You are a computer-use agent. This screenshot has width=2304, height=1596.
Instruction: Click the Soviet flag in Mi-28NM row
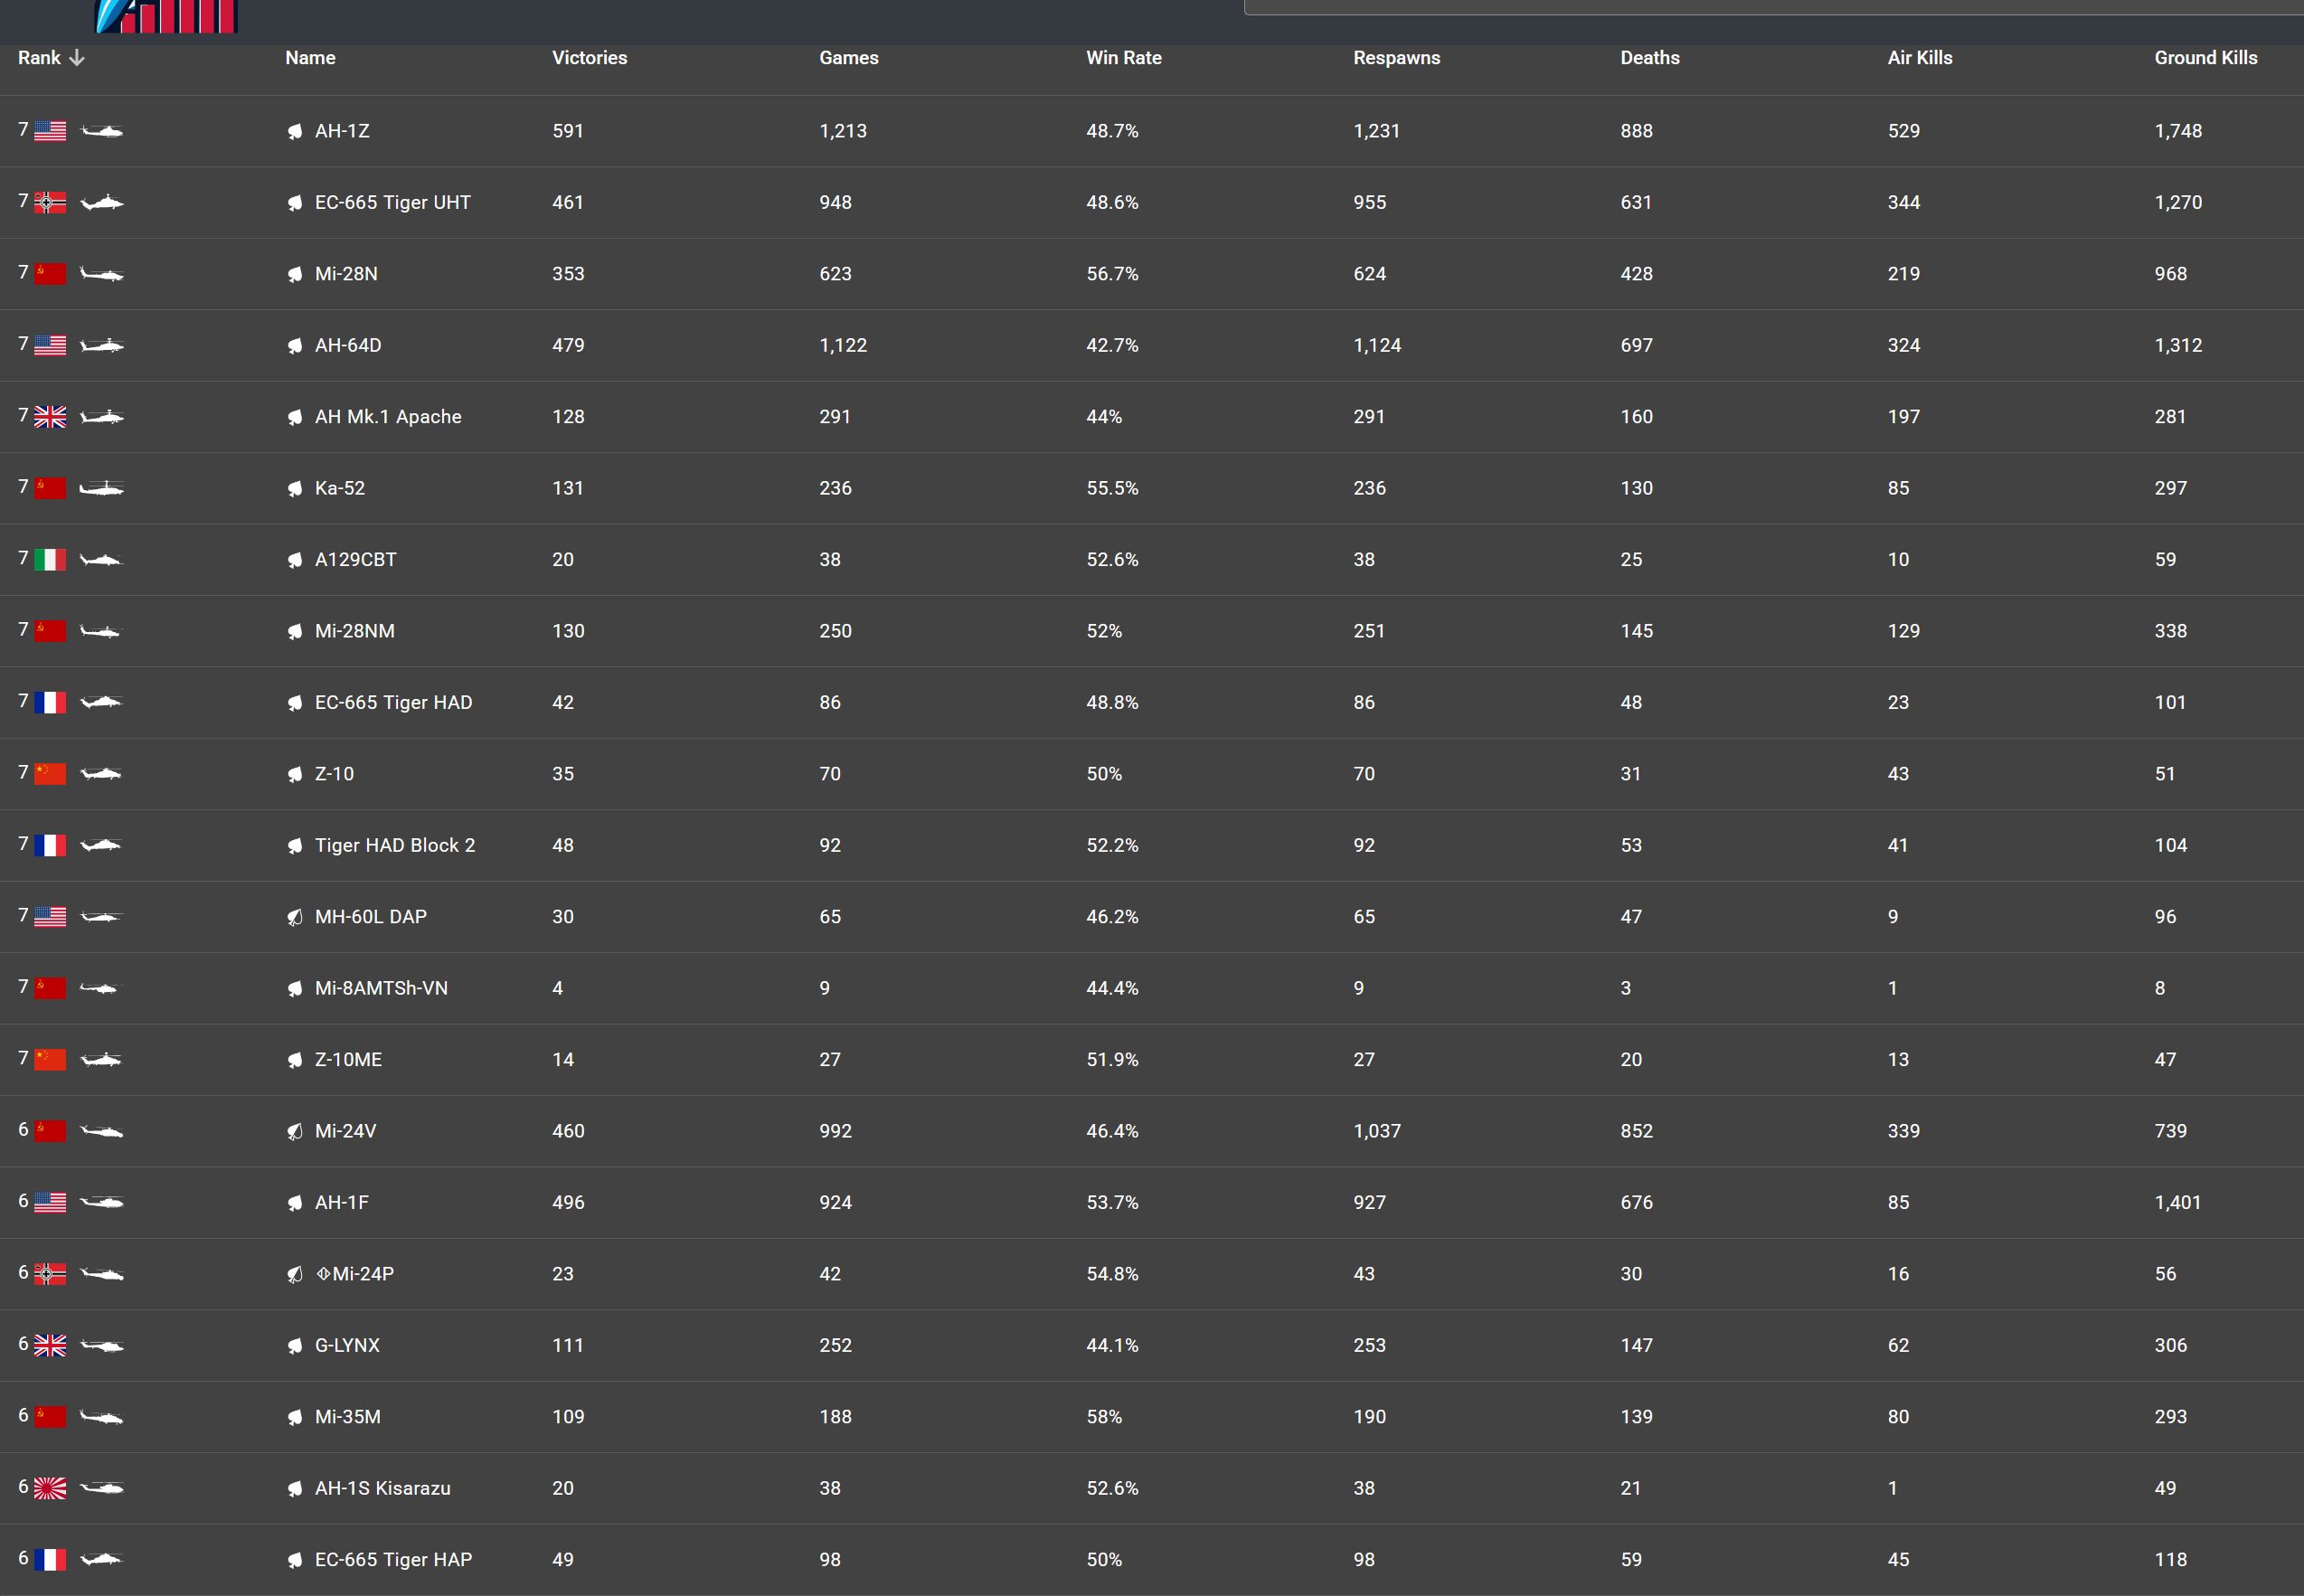pyautogui.click(x=50, y=631)
